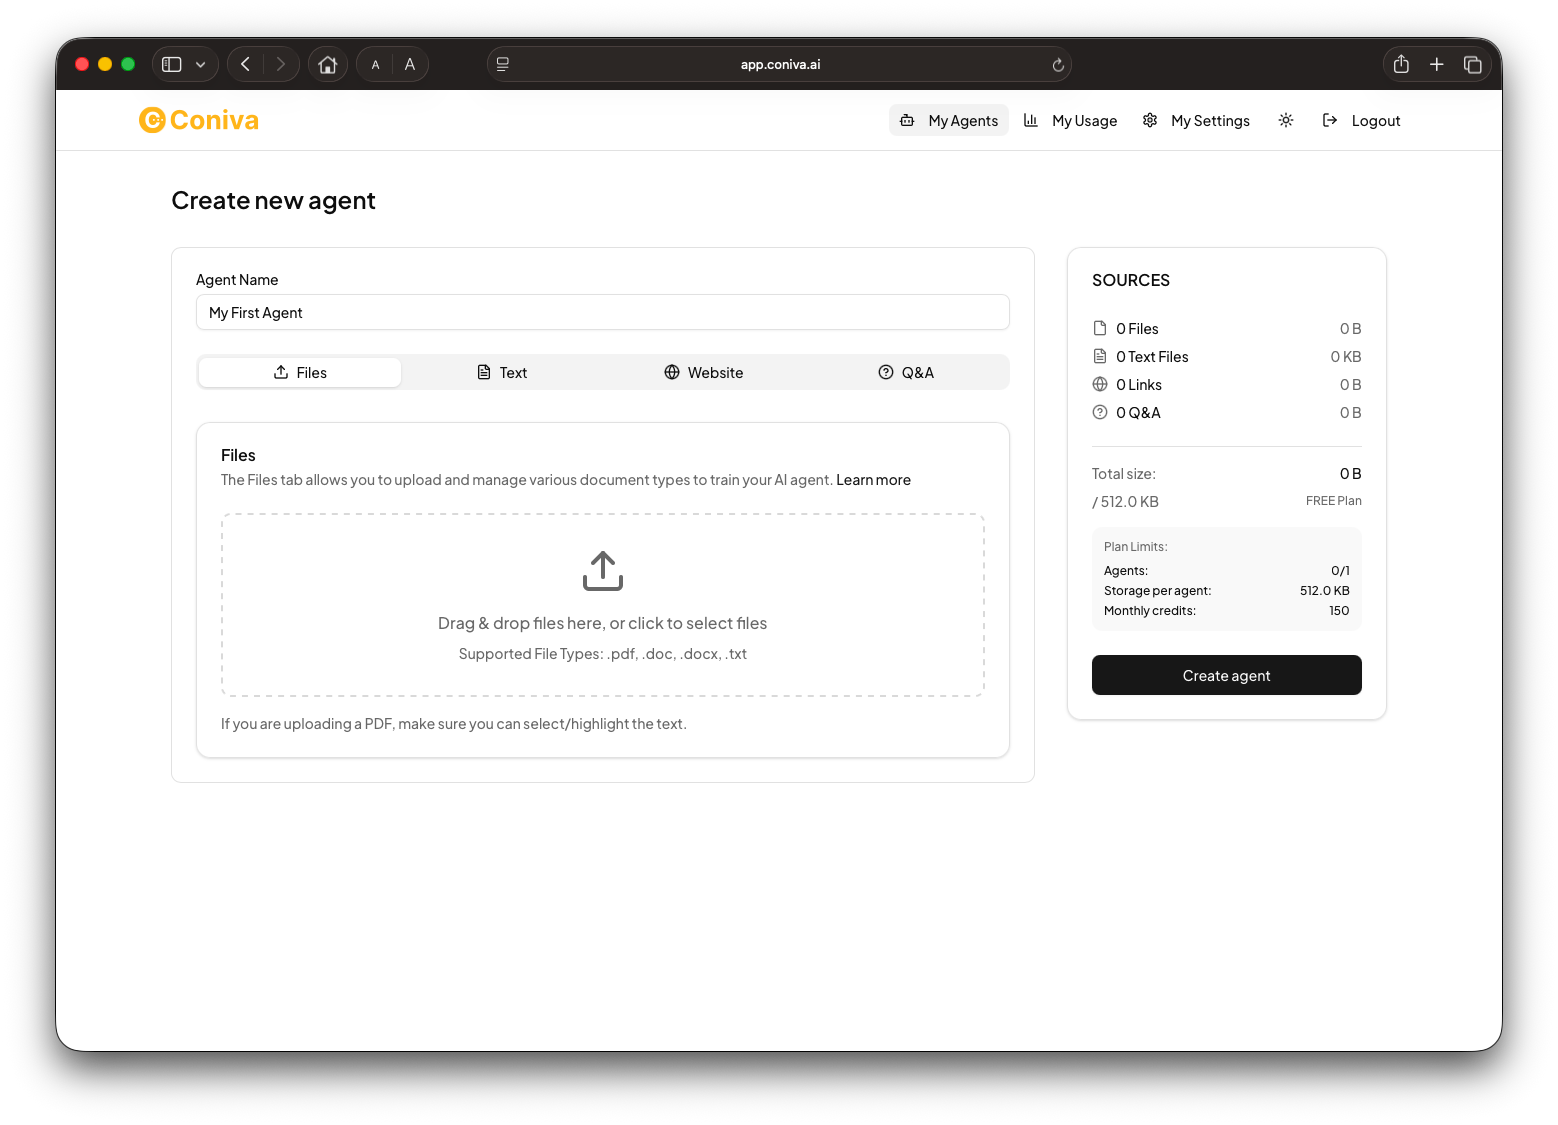Click the Coniva logo
1558x1125 pixels.
pyautogui.click(x=198, y=120)
